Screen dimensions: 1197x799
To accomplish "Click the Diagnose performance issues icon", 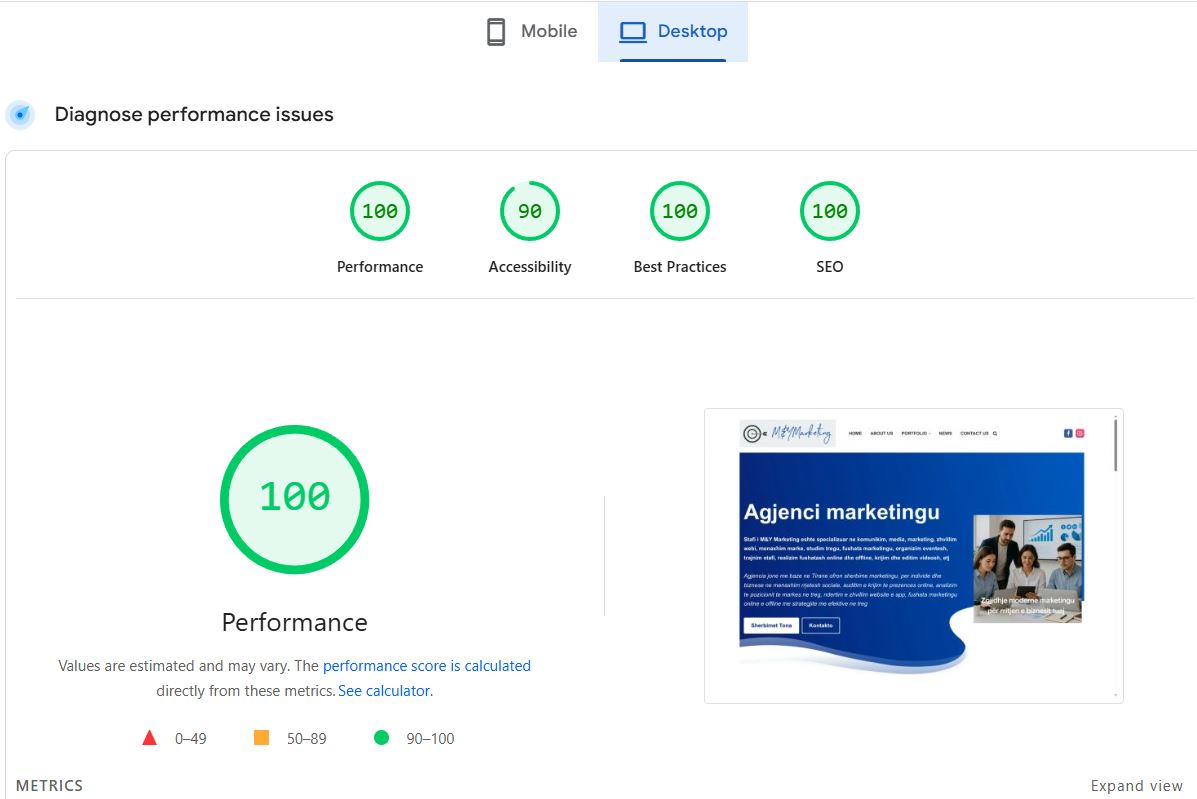I will [x=20, y=115].
